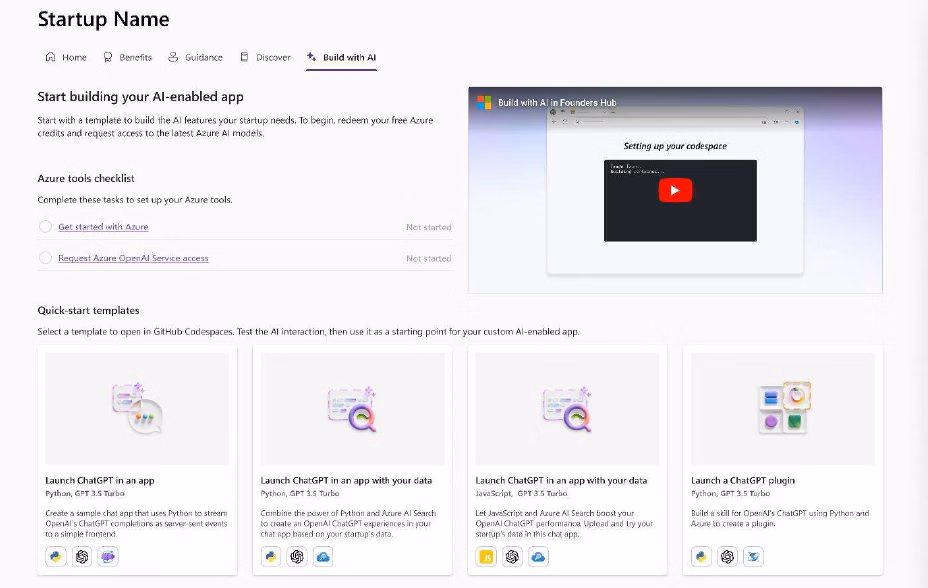The image size is (928, 588).
Task: Select the Guidance people icon
Action: pyautogui.click(x=172, y=57)
